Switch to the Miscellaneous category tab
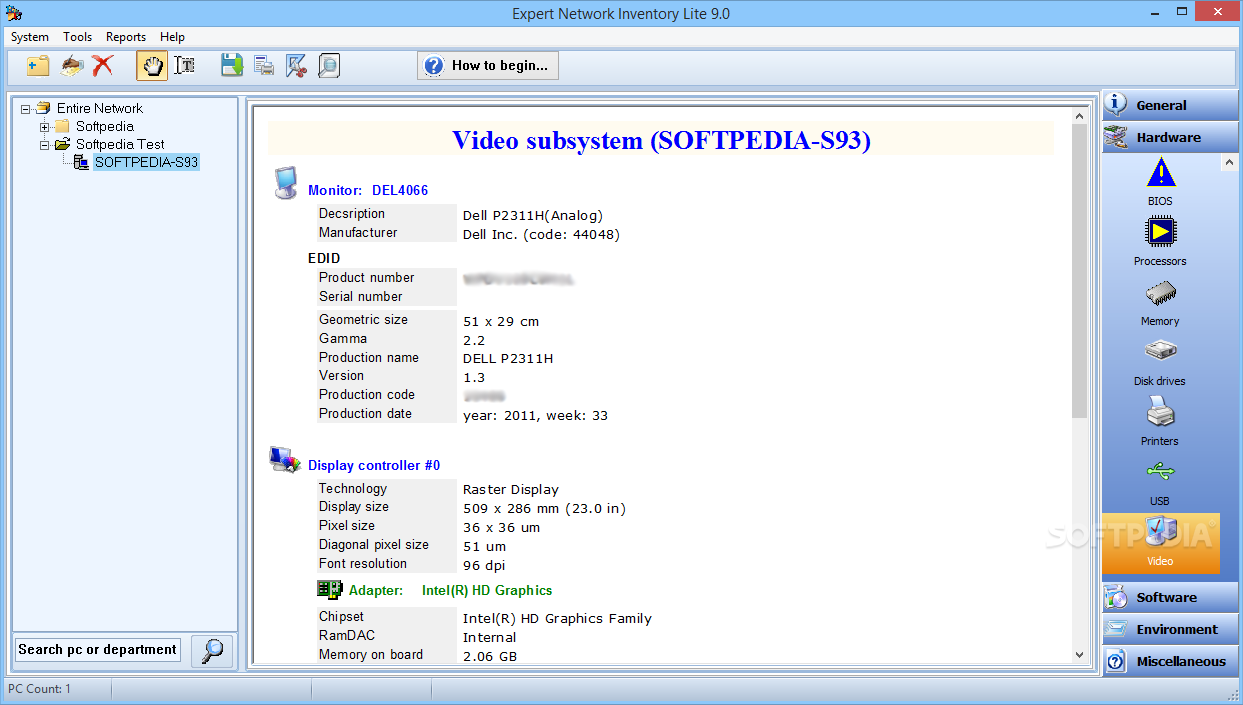The width and height of the screenshot is (1243, 705). [x=1170, y=661]
